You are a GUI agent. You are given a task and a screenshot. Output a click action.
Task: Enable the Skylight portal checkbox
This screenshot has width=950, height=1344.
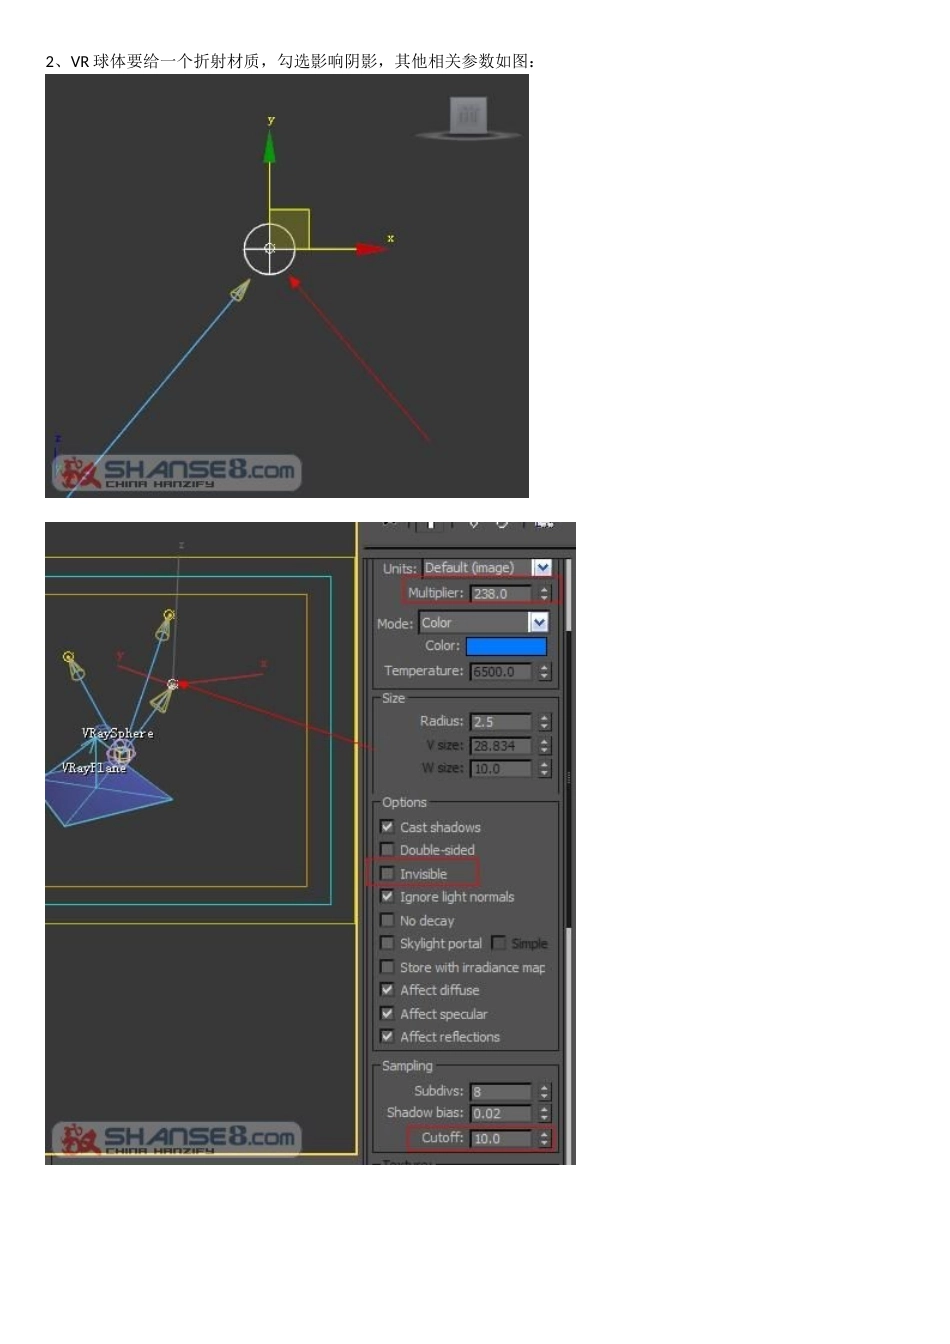[x=387, y=943]
